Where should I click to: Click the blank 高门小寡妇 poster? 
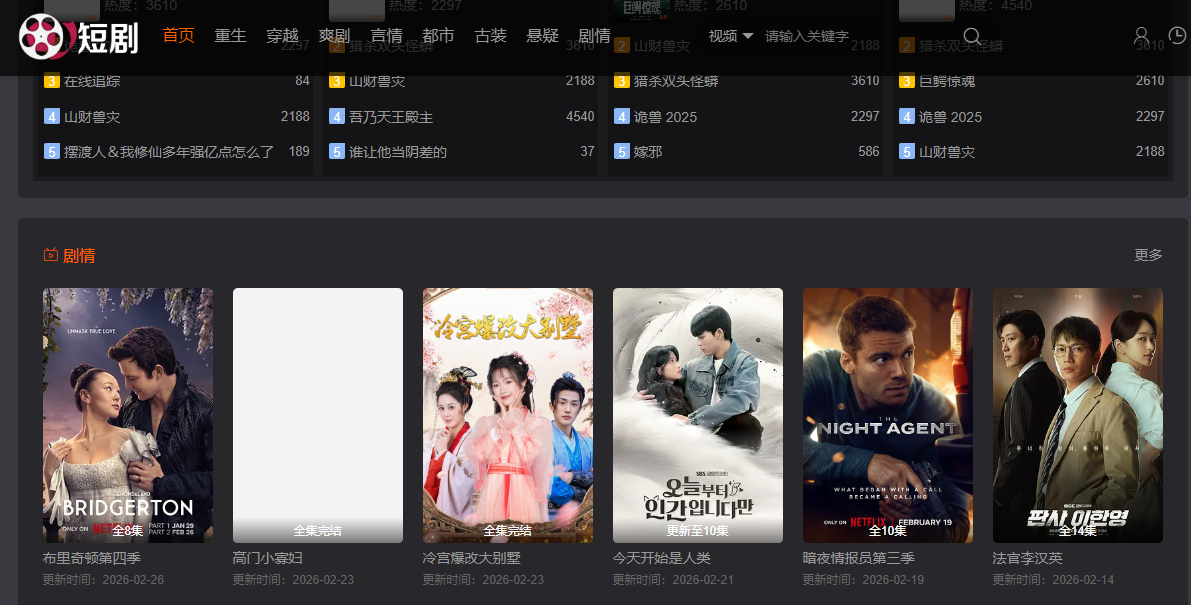(318, 415)
